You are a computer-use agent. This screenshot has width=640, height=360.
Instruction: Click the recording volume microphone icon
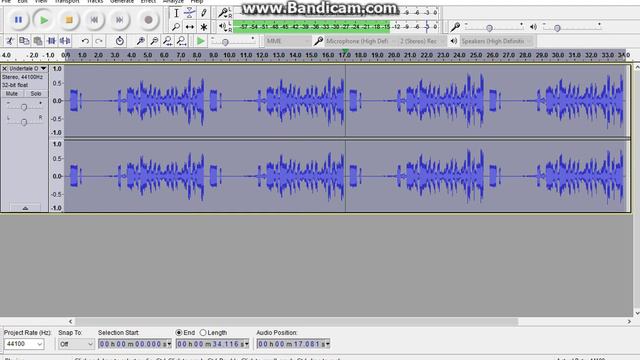(455, 27)
